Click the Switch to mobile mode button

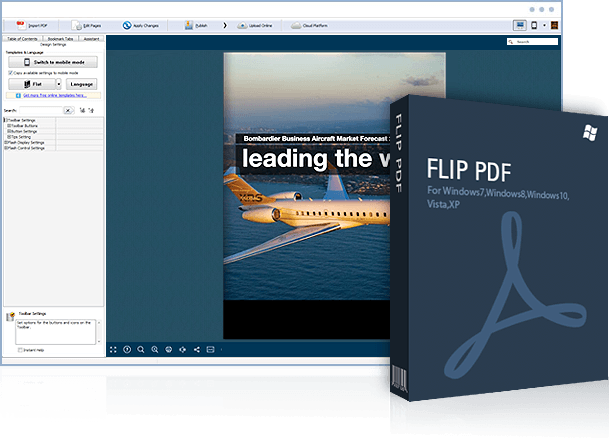coord(53,62)
